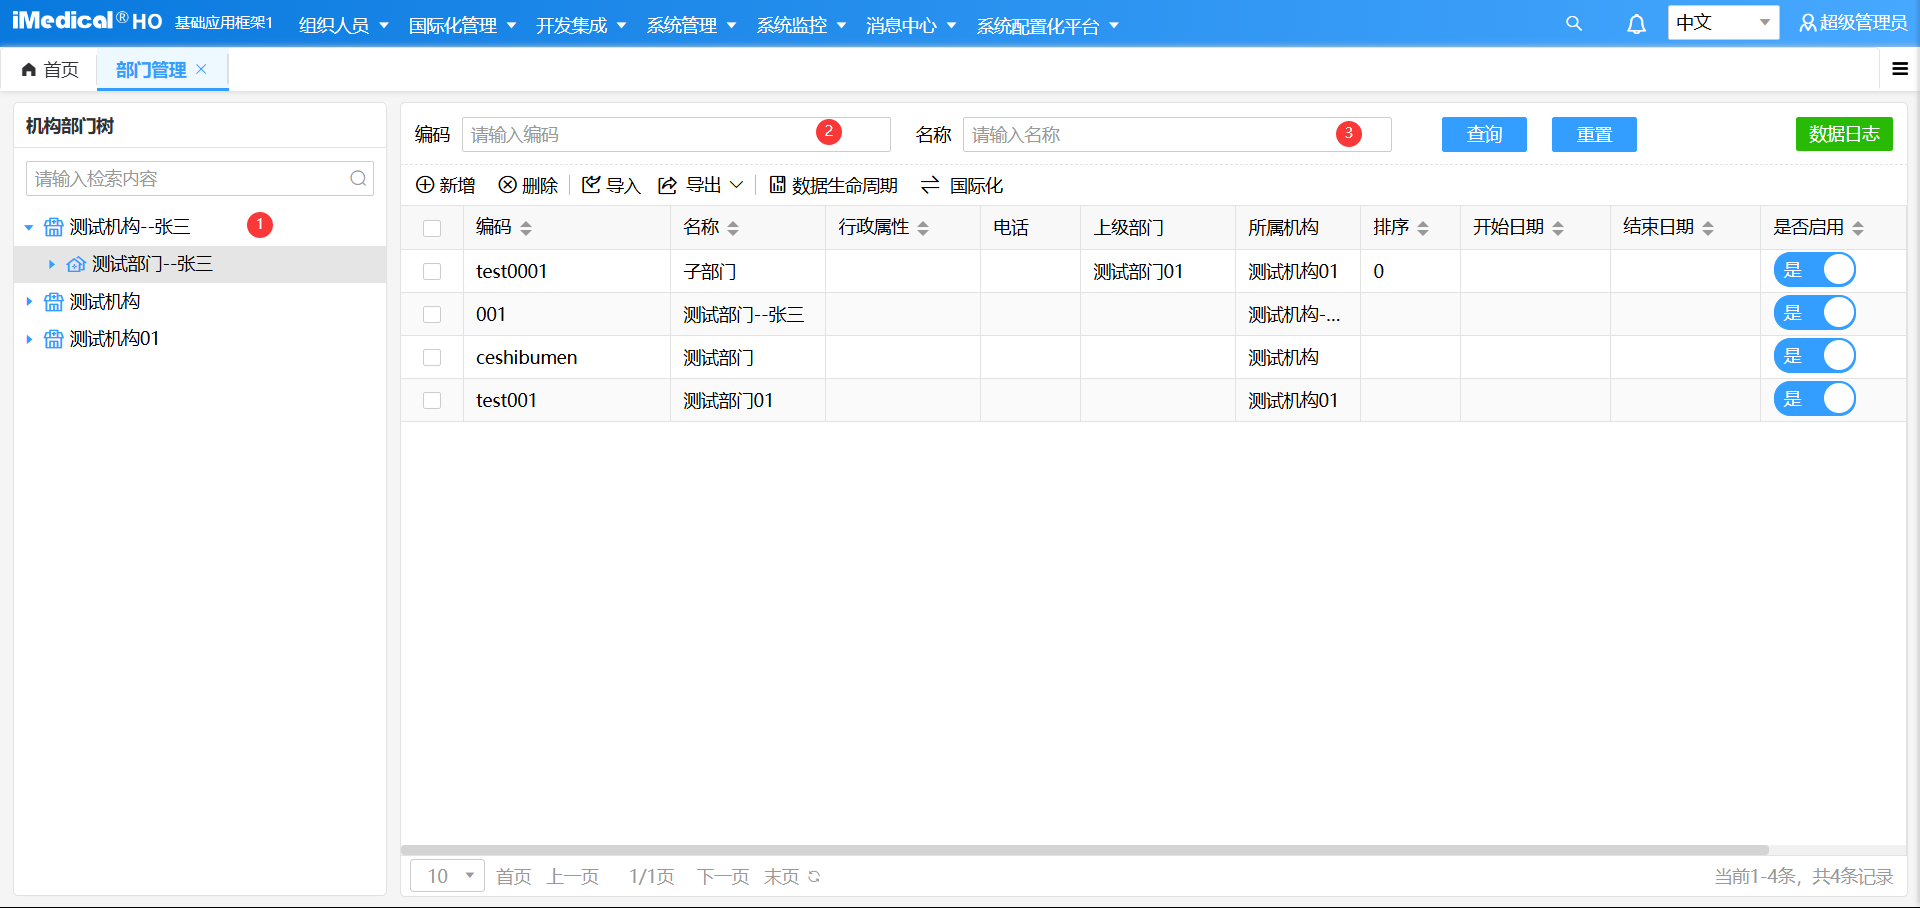The height and width of the screenshot is (908, 1920).
Task: Open the notifications bell icon
Action: 1636,24
